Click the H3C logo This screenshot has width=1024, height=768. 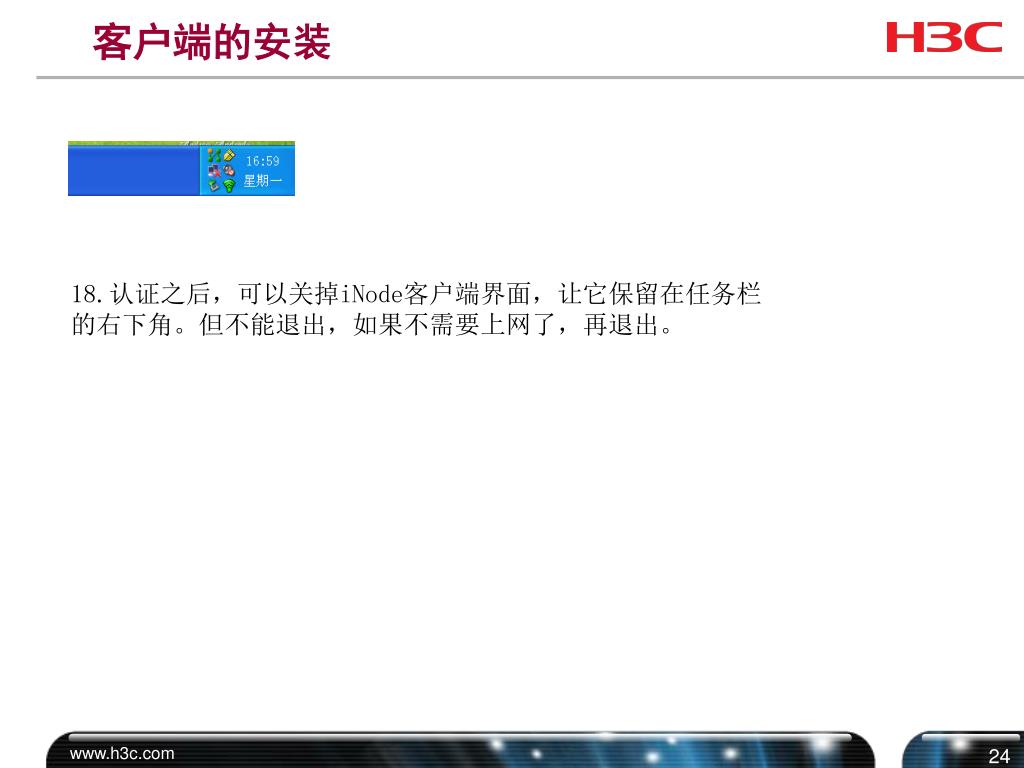(944, 37)
